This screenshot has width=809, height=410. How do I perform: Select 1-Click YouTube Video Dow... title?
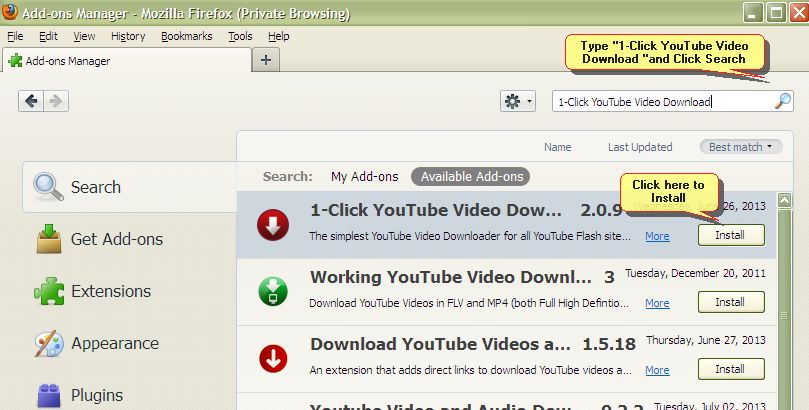[435, 210]
